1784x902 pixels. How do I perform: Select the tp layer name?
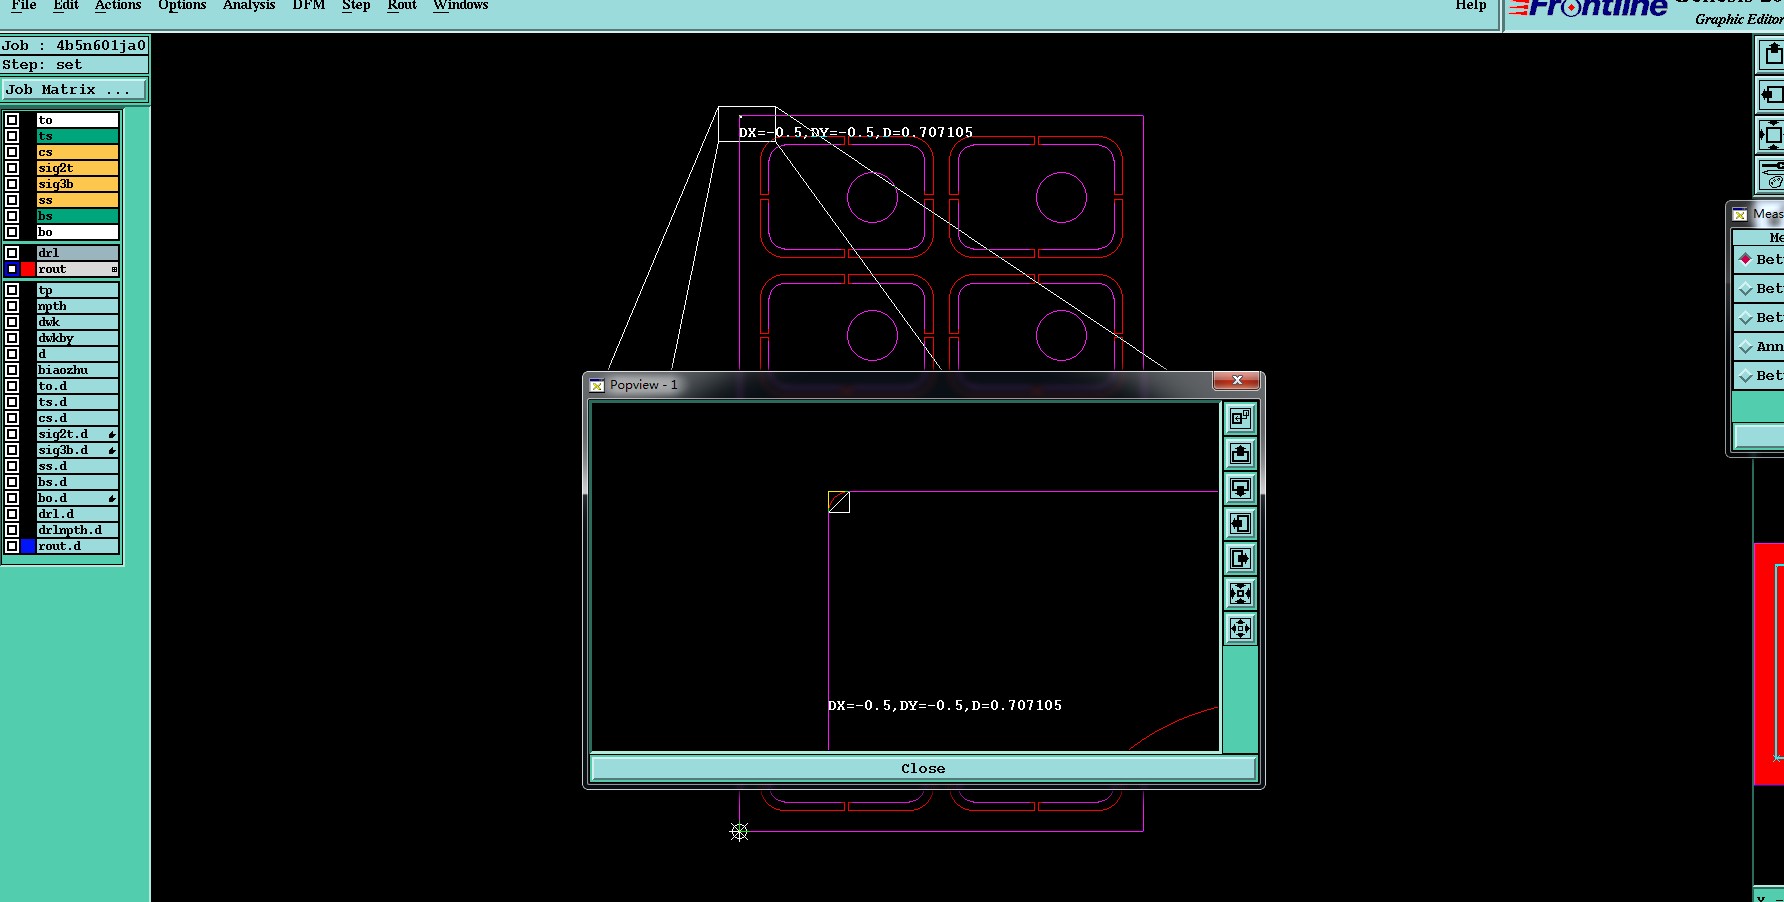tap(78, 290)
